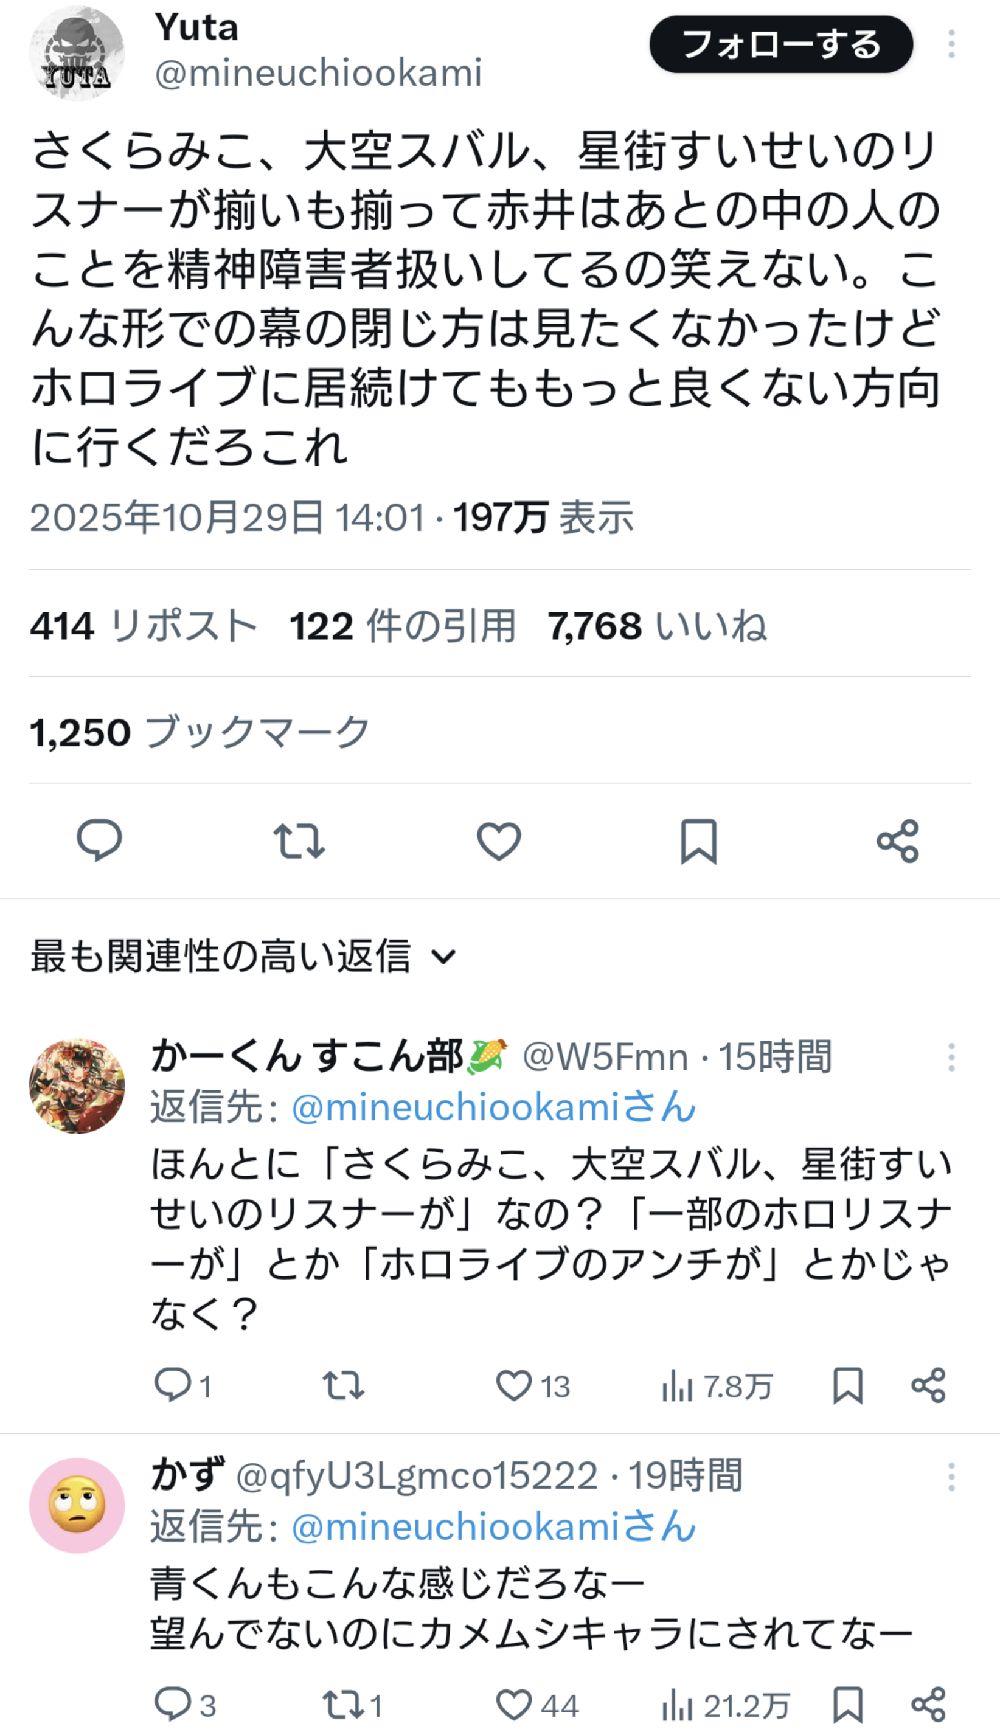Viewport: 1000px width, 1735px height.
Task: Repost かーくん's reply
Action: (343, 1386)
